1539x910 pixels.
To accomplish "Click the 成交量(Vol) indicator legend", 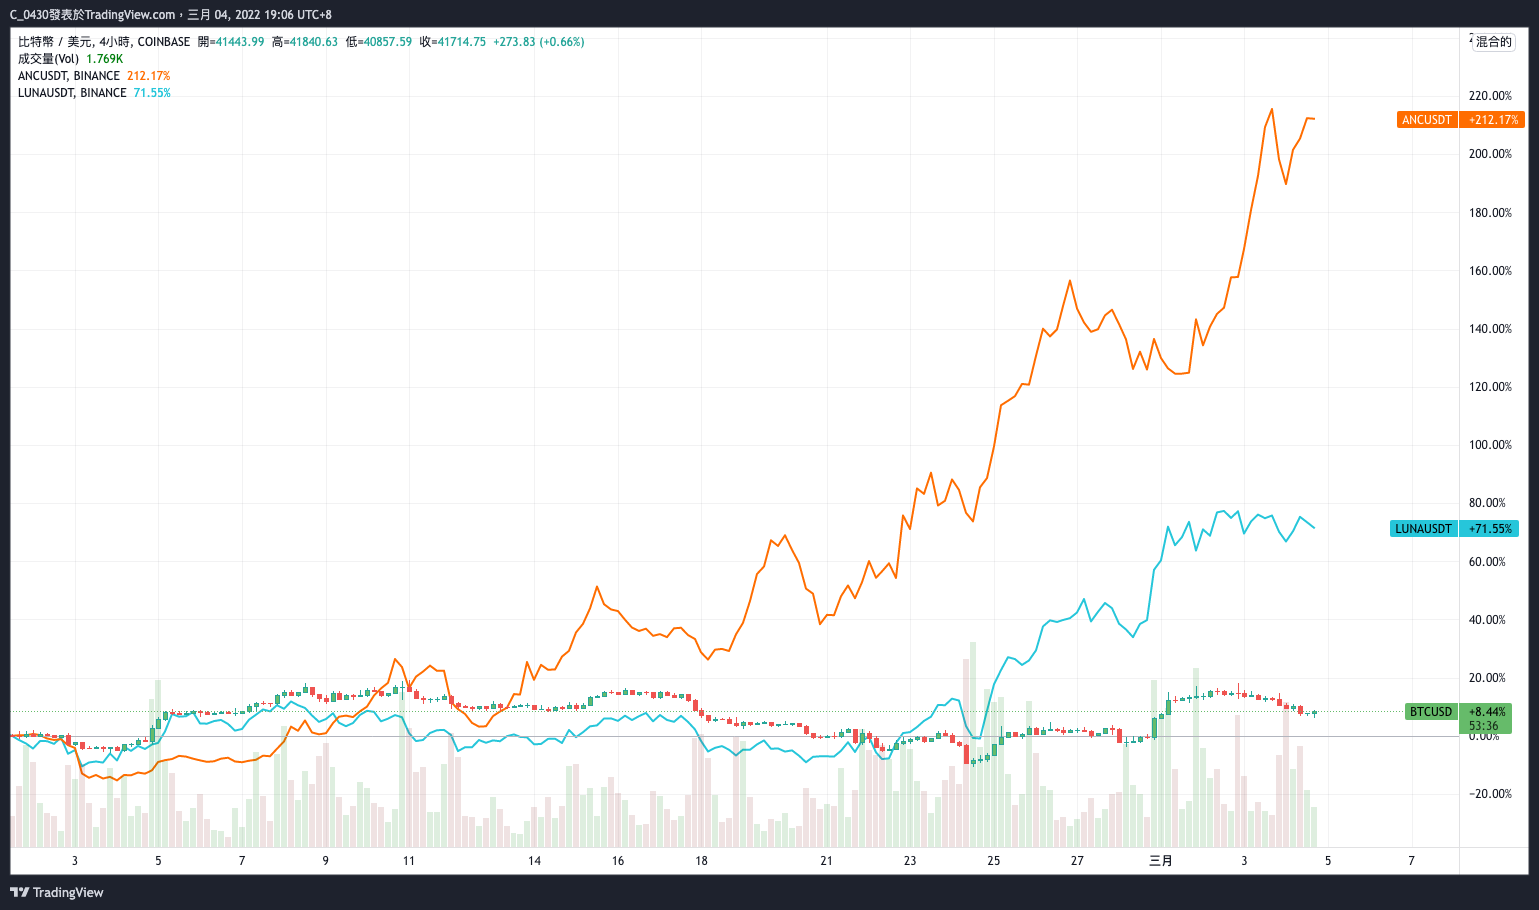I will tap(70, 59).
